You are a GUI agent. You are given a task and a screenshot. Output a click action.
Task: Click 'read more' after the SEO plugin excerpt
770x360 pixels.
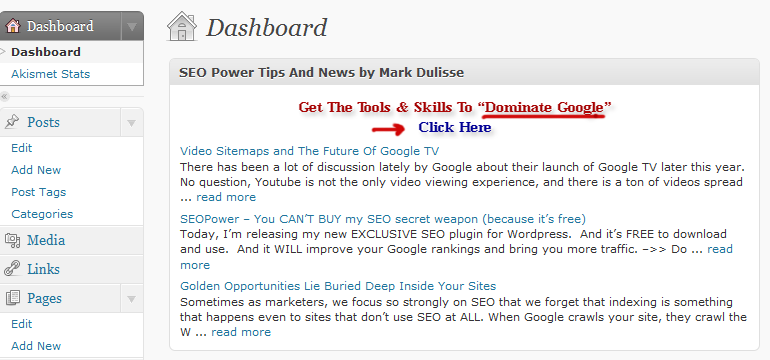coord(719,249)
